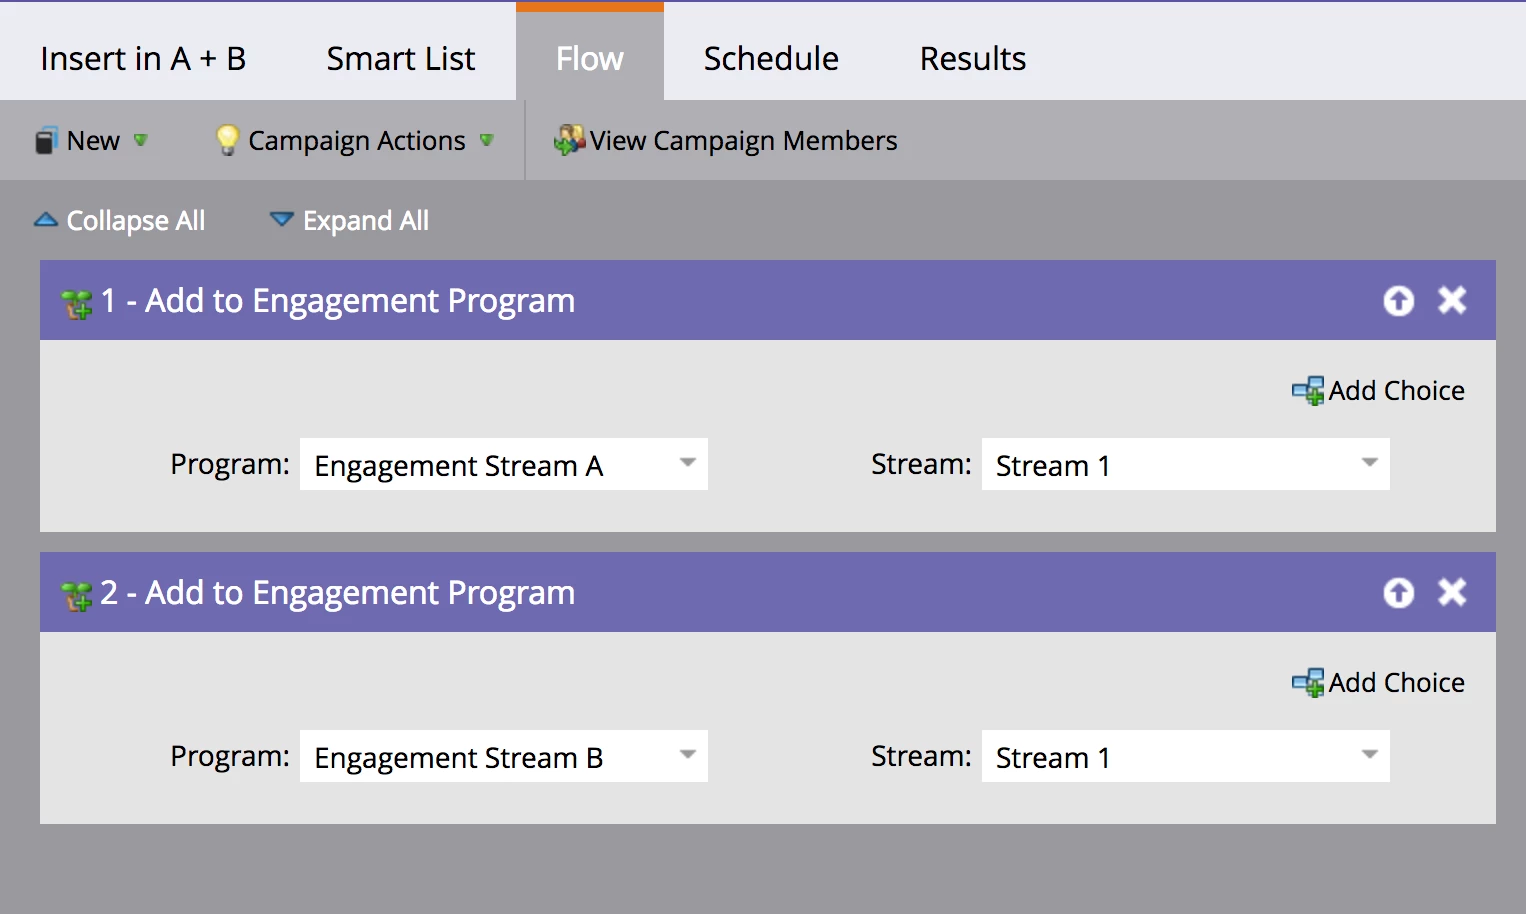Click Add Choice icon in step 1
Image resolution: width=1526 pixels, height=914 pixels.
pos(1308,391)
